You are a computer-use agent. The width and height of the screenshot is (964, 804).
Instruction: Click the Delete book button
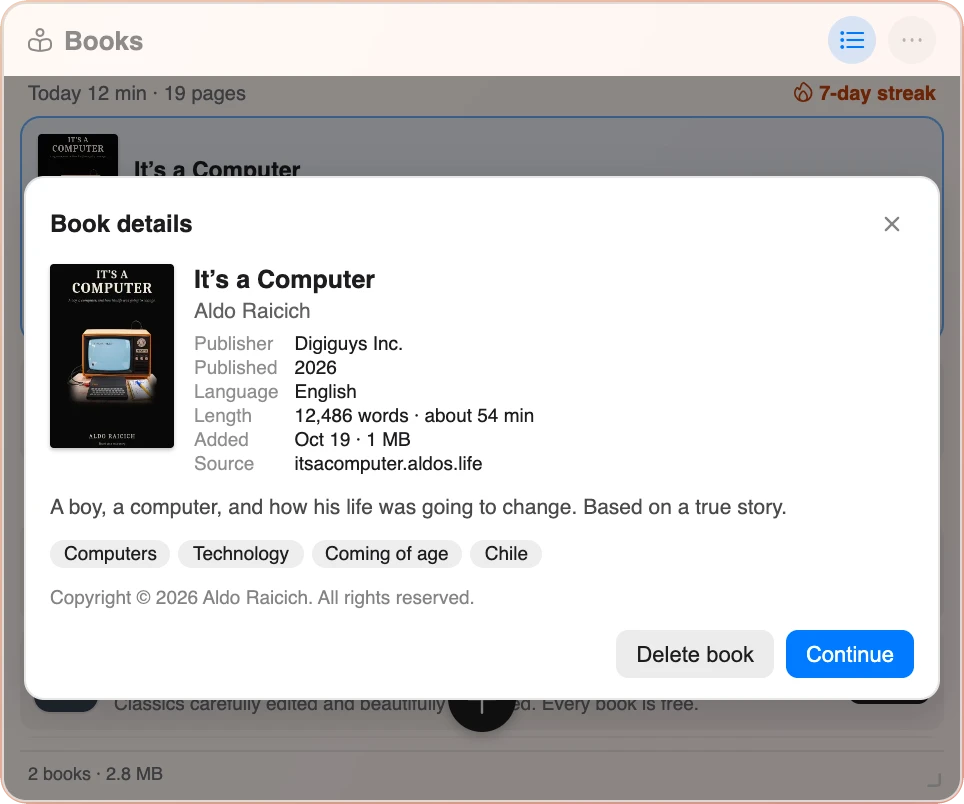tap(694, 654)
